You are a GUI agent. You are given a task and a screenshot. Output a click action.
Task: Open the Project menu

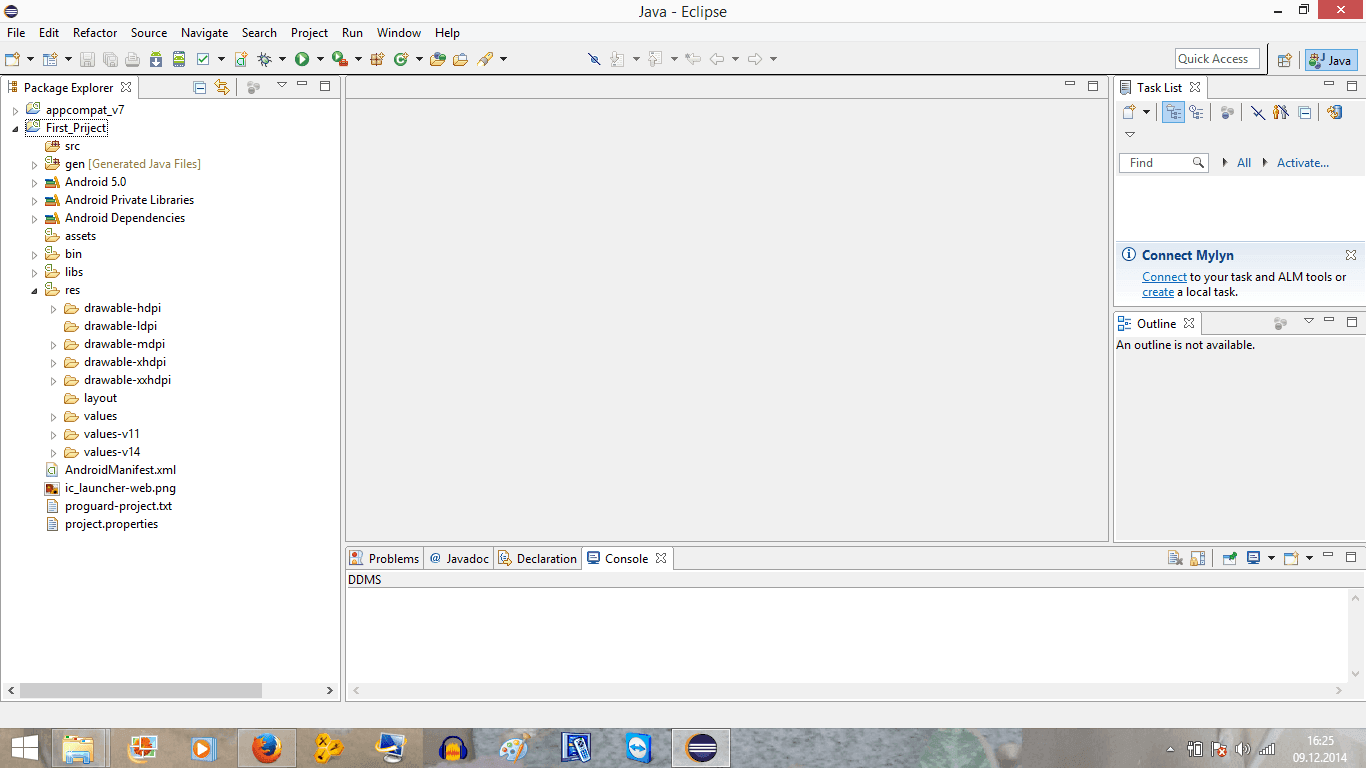[309, 33]
